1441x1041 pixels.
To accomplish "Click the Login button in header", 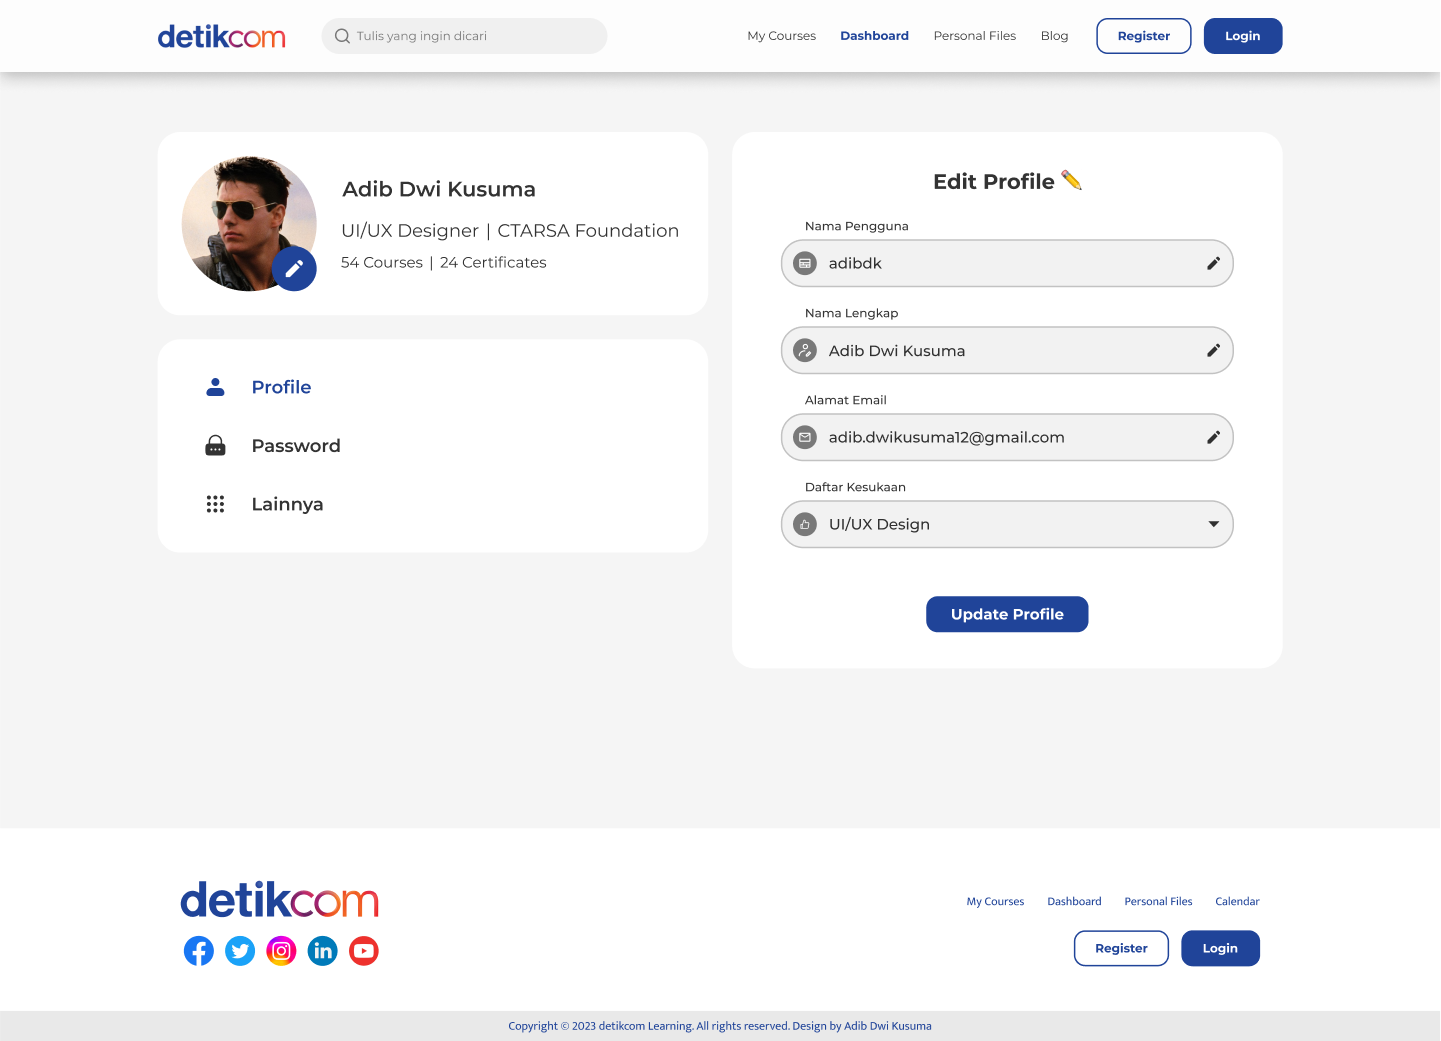I will tap(1242, 36).
